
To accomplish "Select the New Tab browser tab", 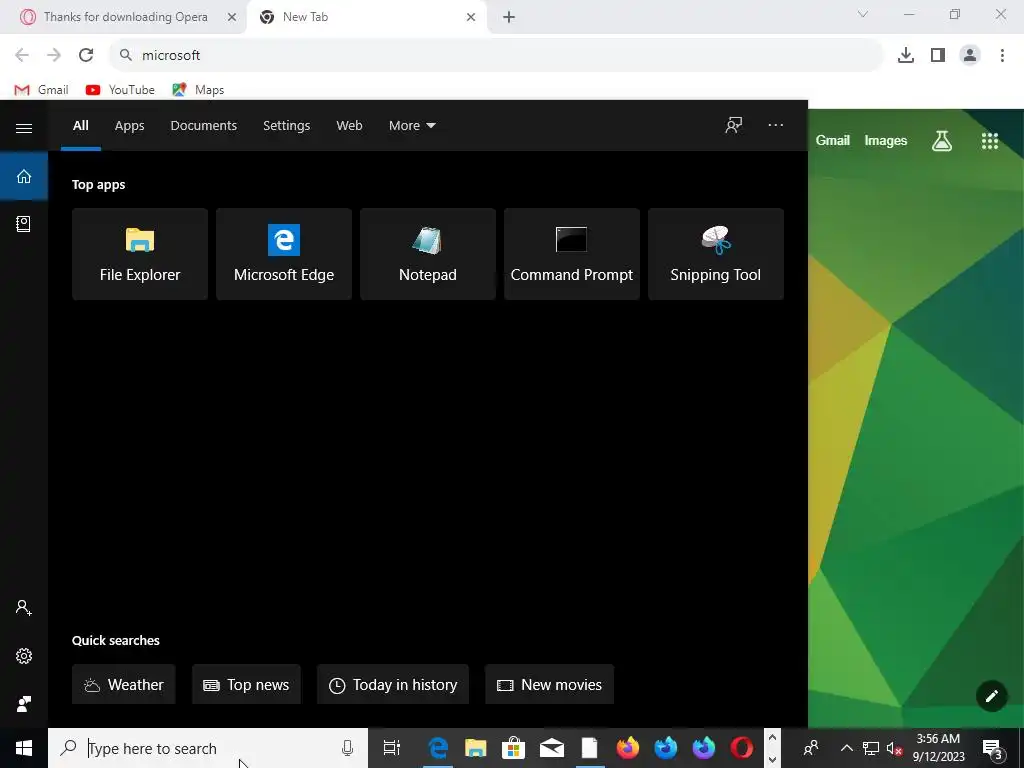I will click(x=366, y=17).
